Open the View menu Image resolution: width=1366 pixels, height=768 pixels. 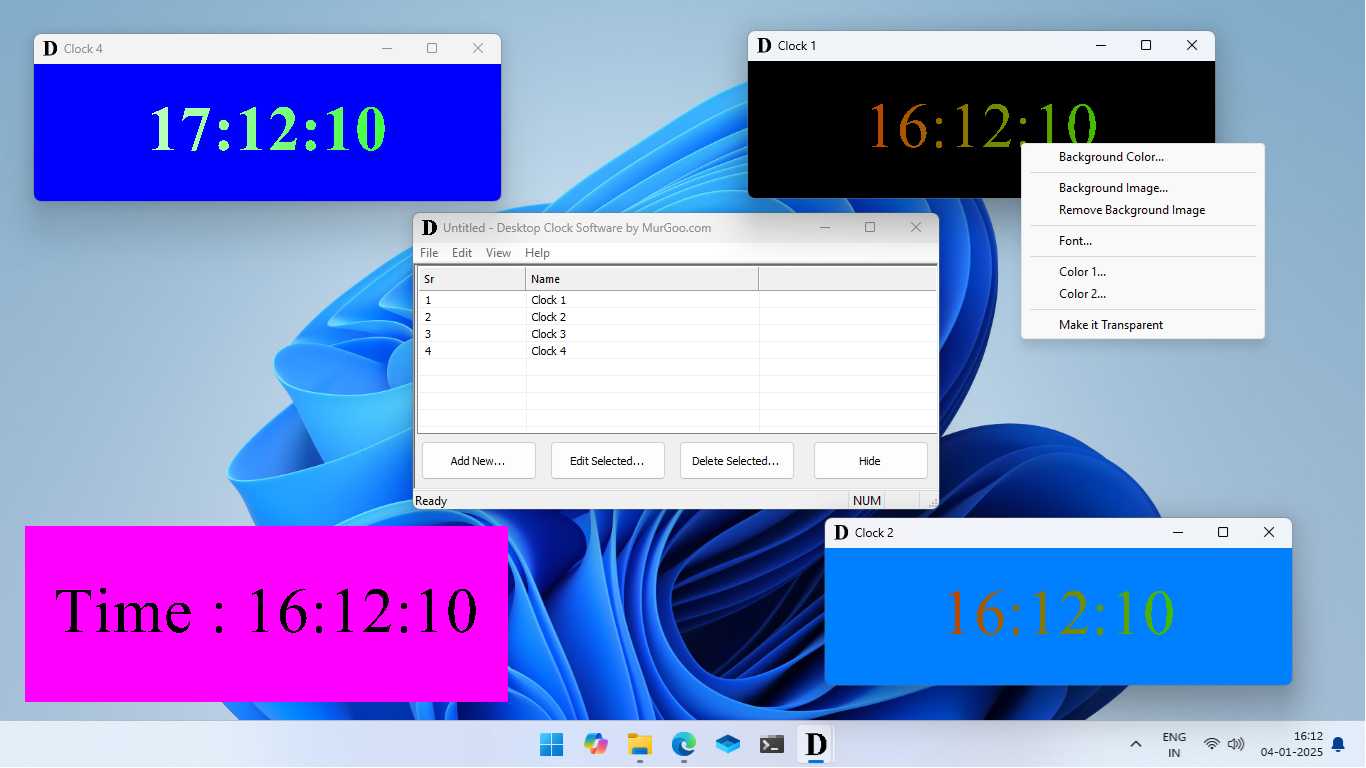[x=498, y=252]
